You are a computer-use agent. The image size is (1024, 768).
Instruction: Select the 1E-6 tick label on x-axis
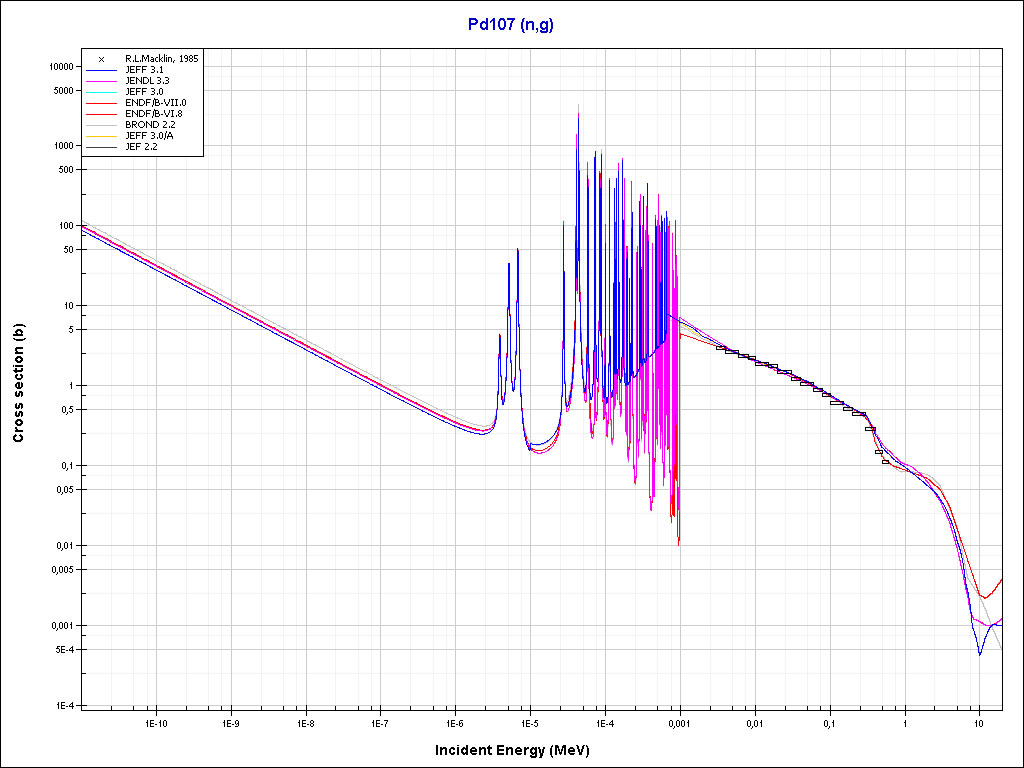[x=455, y=723]
